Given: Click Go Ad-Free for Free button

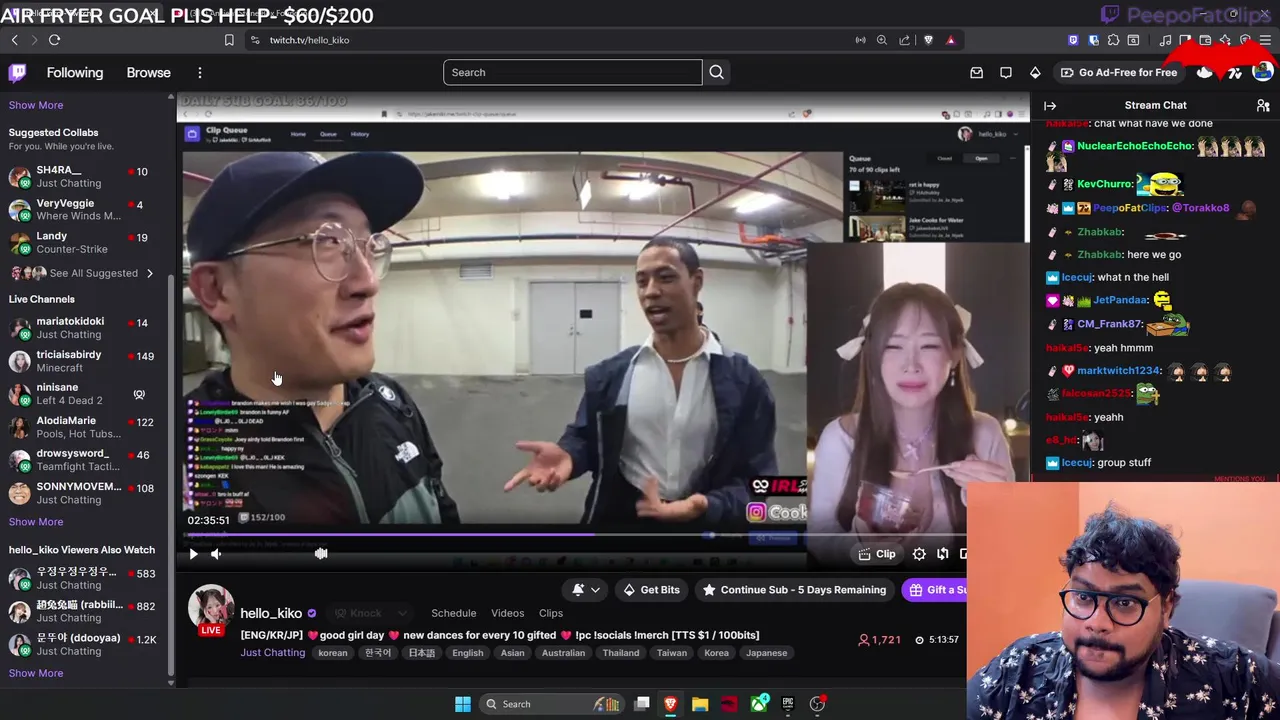Looking at the screenshot, I should pyautogui.click(x=1119, y=72).
